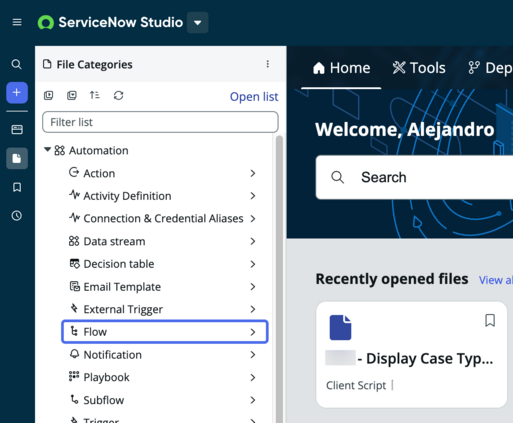Expand the Playbook chevron
The image size is (513, 423).
pos(253,377)
